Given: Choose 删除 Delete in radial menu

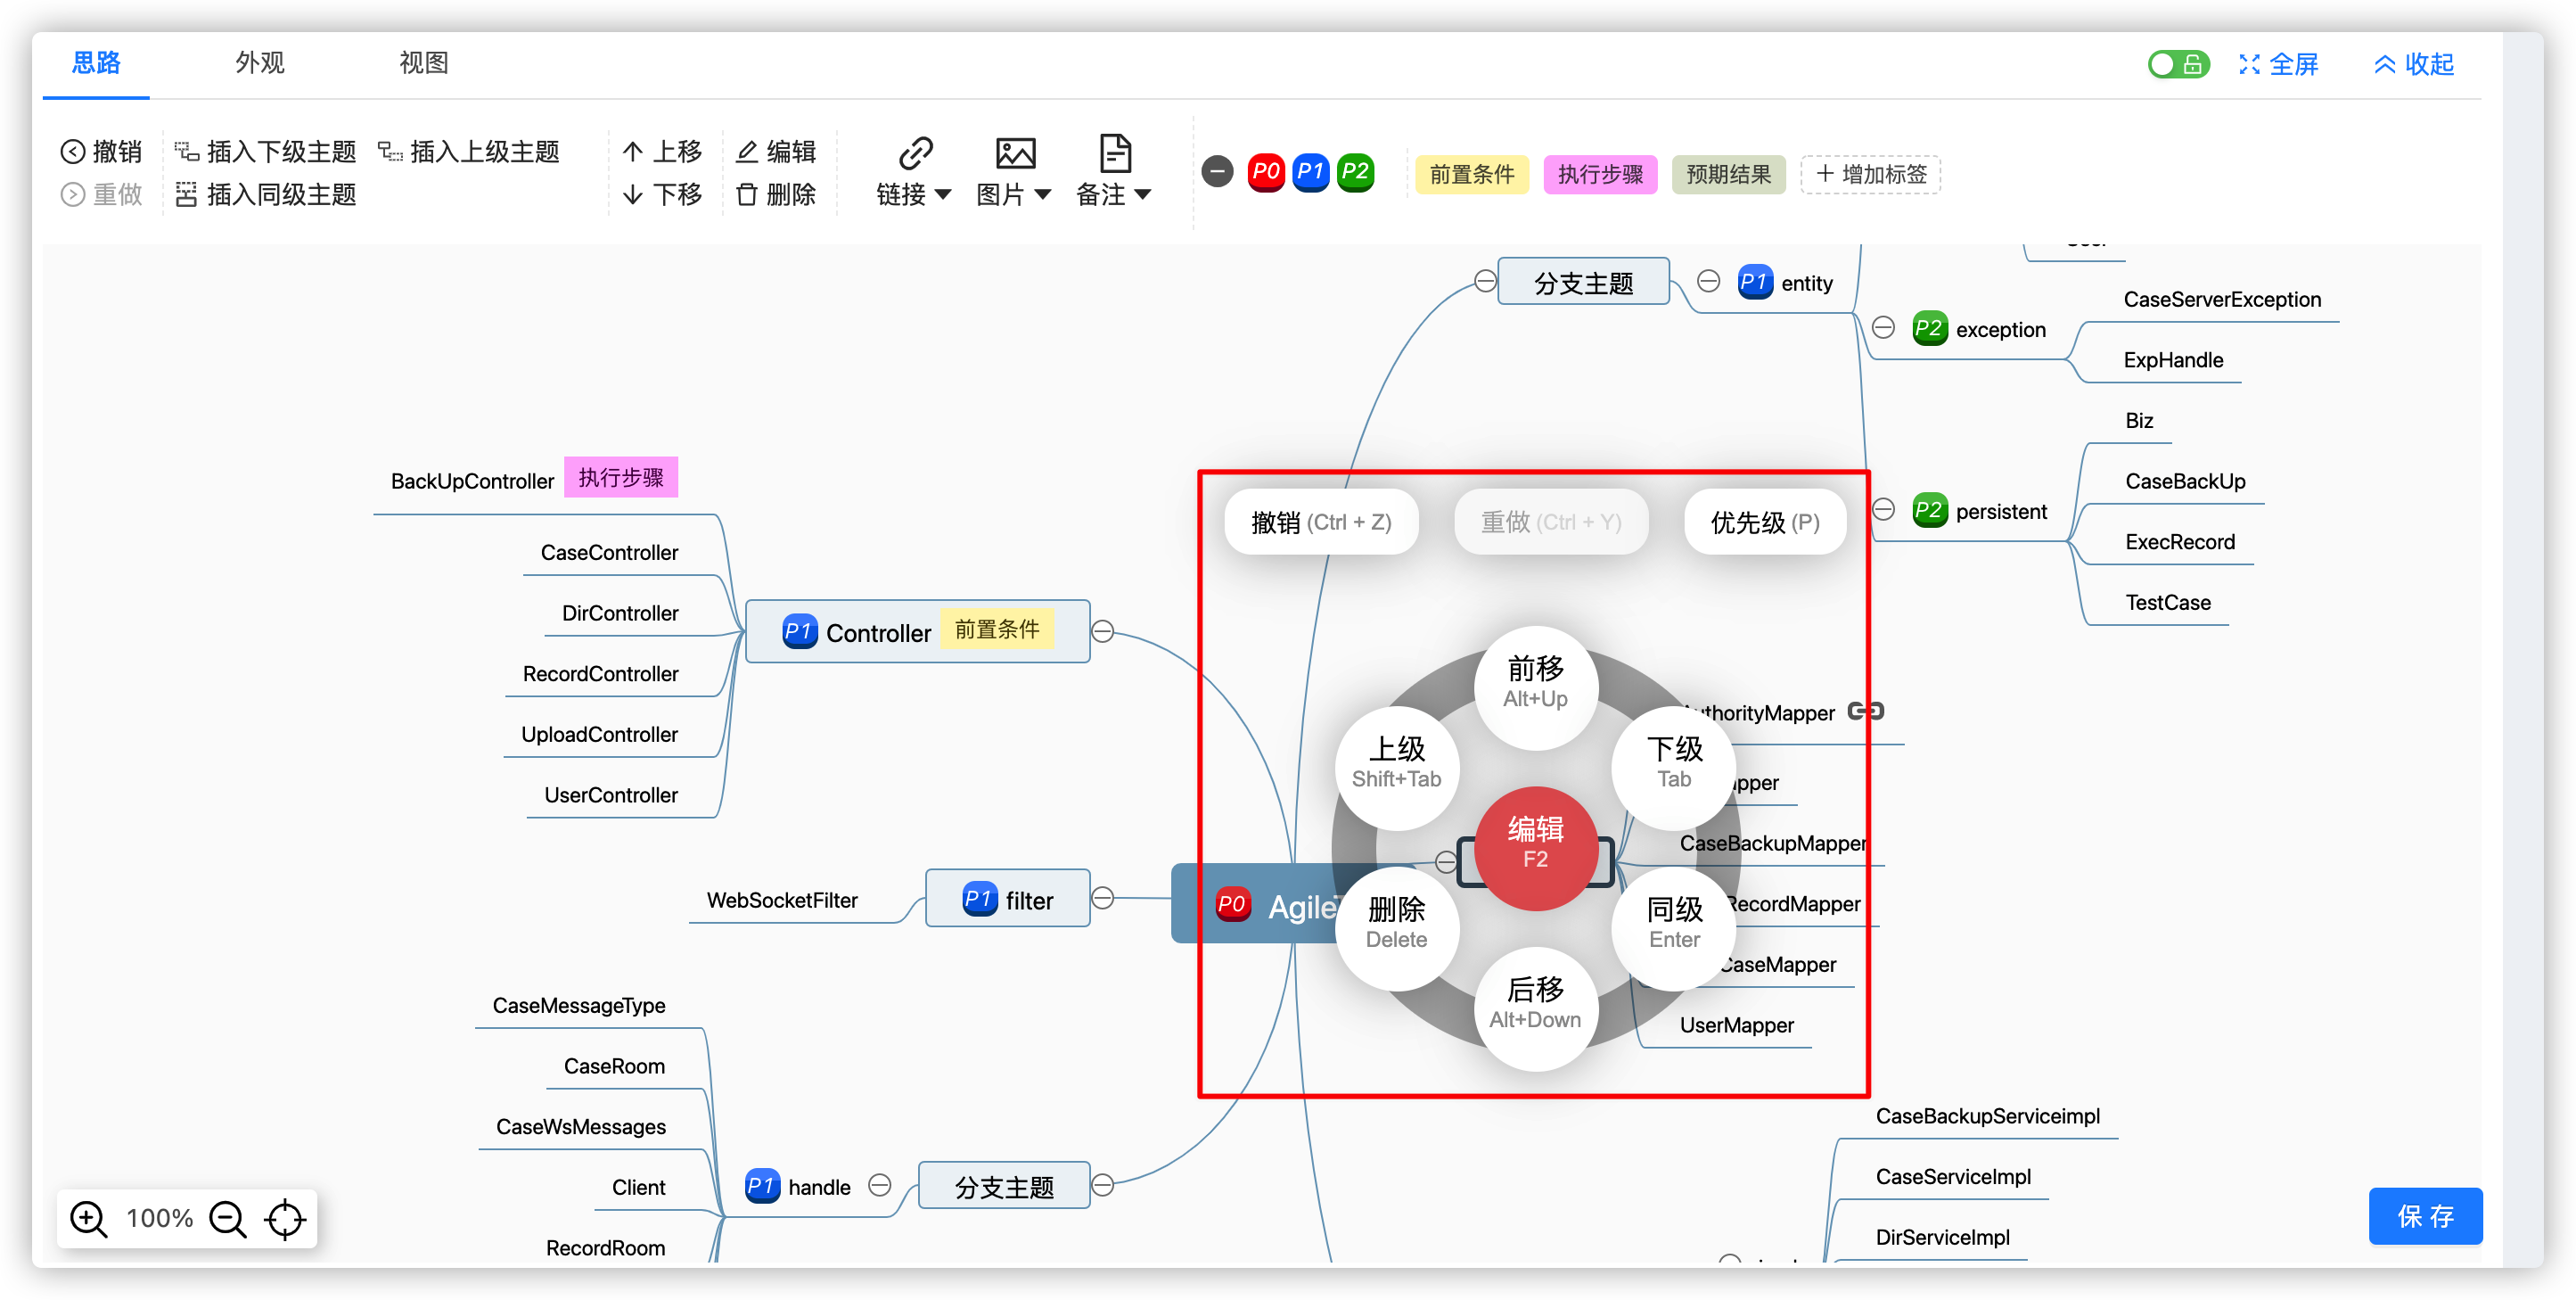Looking at the screenshot, I should point(1396,928).
